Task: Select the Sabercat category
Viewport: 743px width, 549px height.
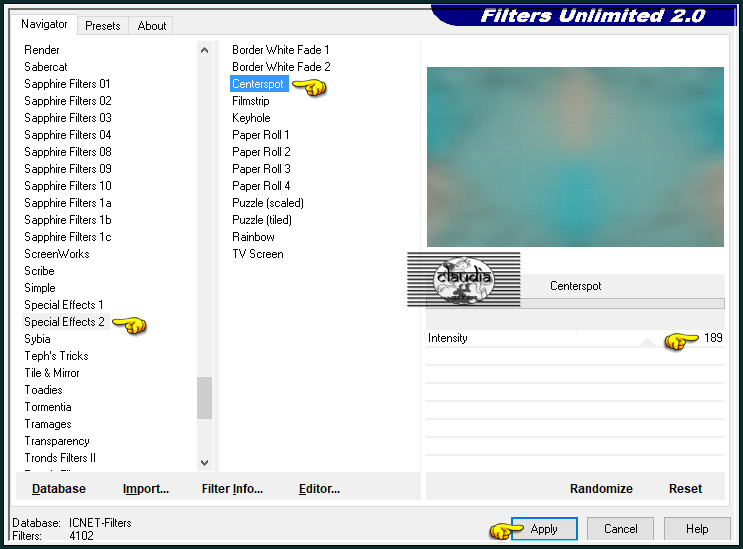Action: click(45, 67)
